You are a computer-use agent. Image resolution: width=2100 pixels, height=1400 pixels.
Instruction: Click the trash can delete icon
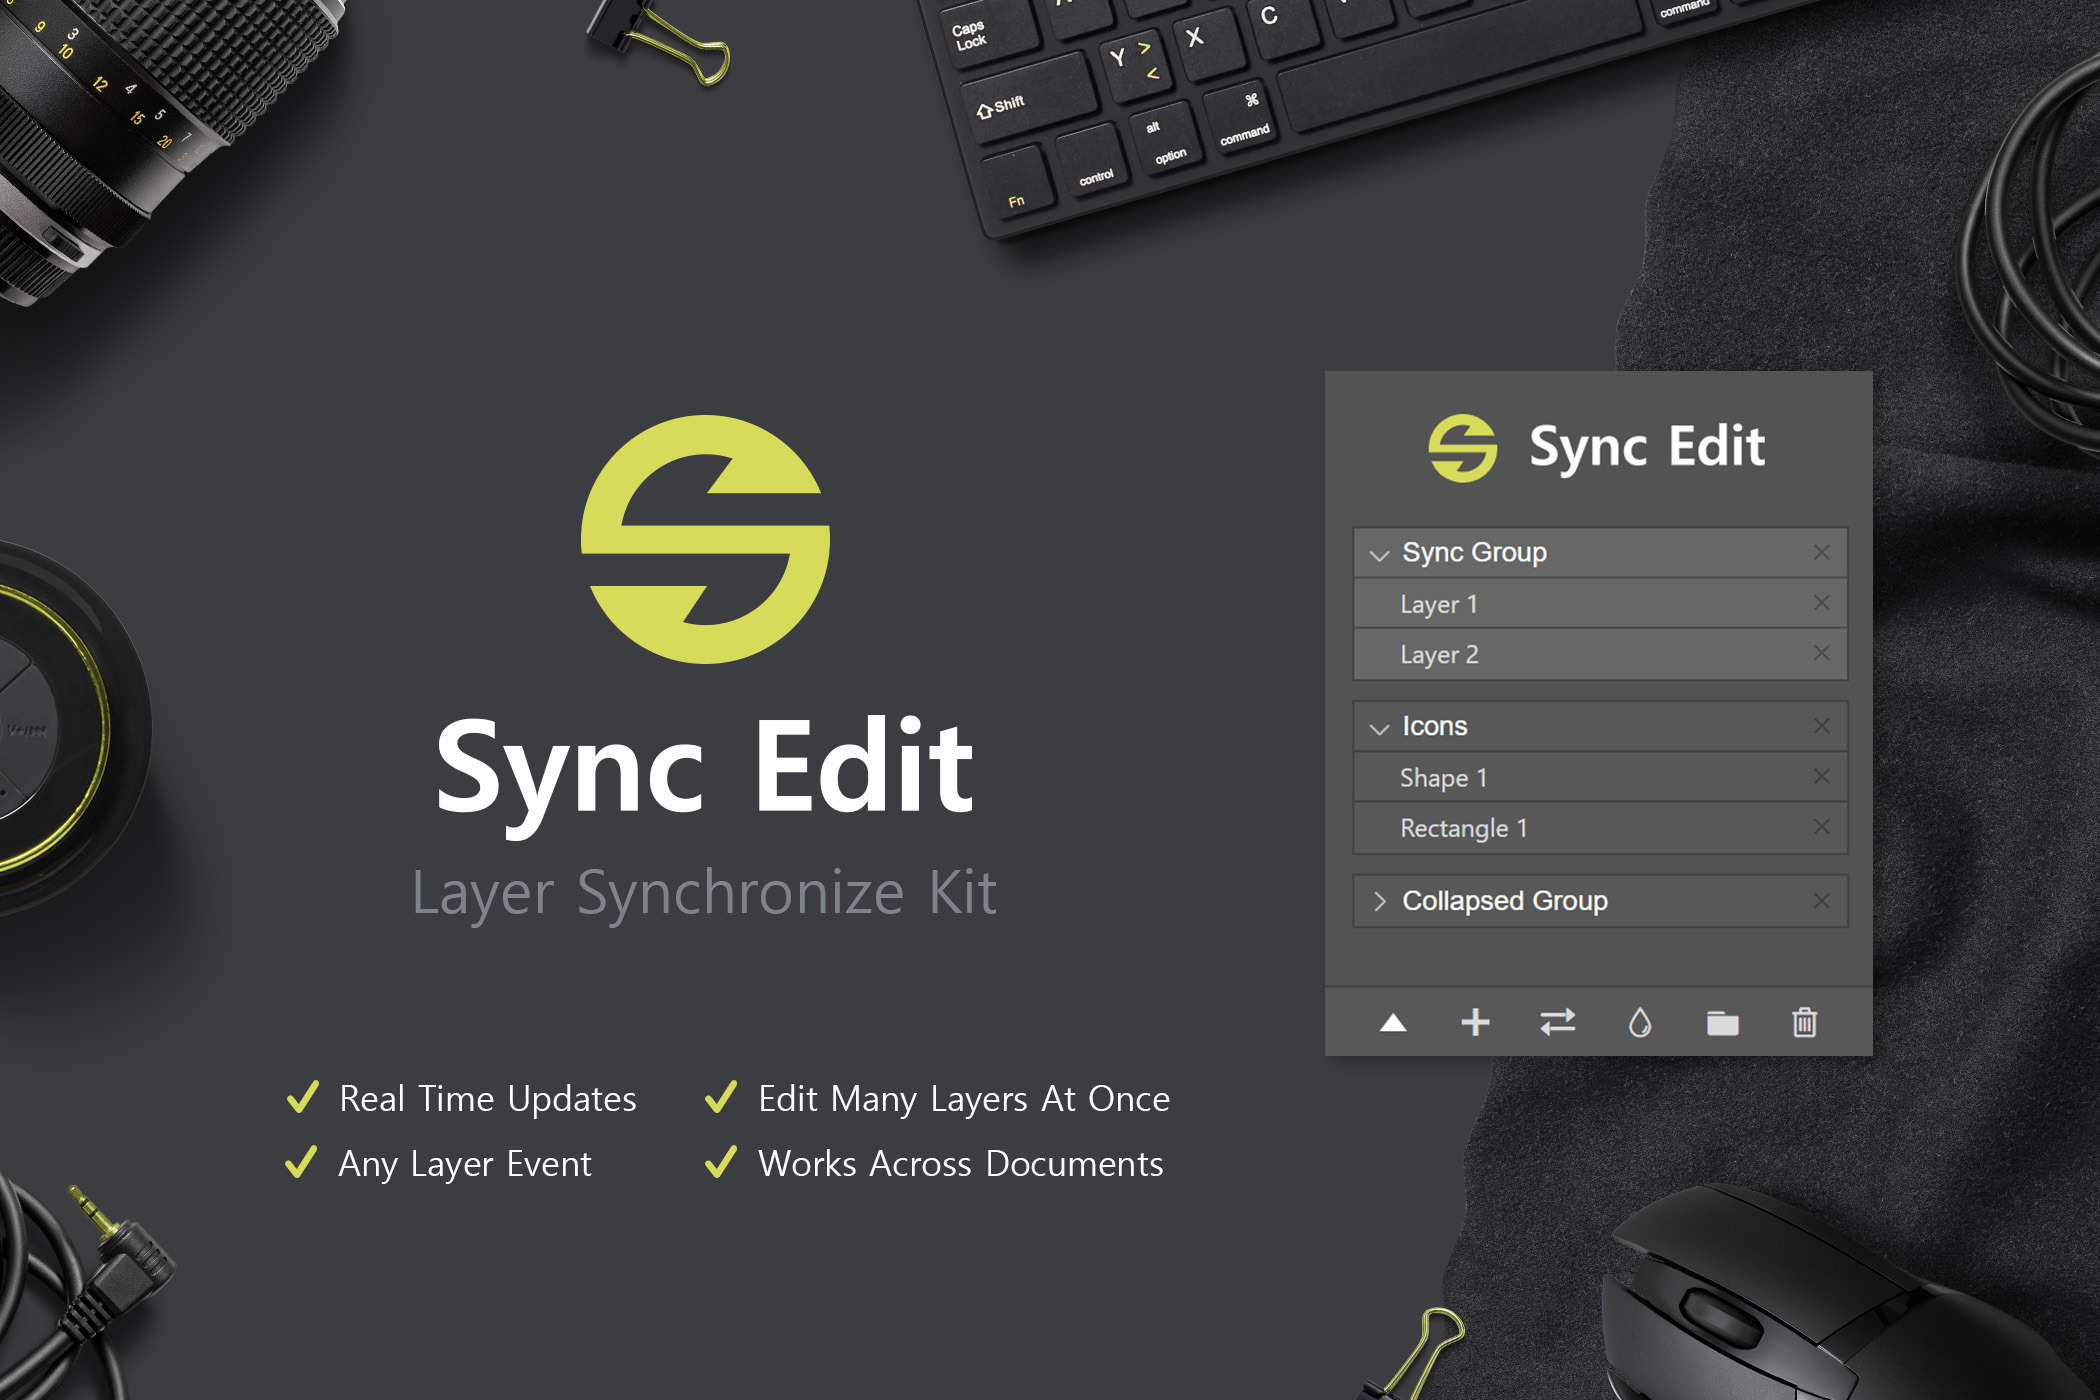tap(1805, 1022)
